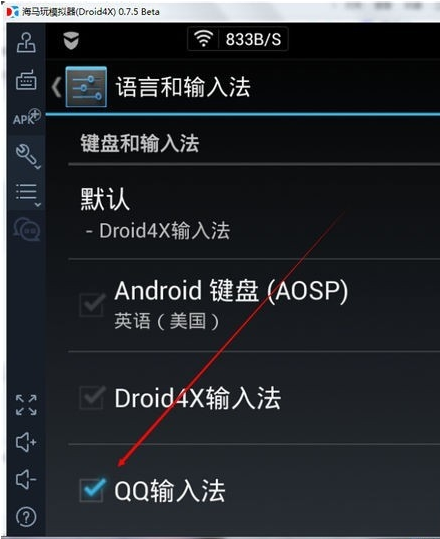This screenshot has height=539, width=440.
Task: Toggle the Droid4X输入法 checkbox
Action: tap(92, 398)
